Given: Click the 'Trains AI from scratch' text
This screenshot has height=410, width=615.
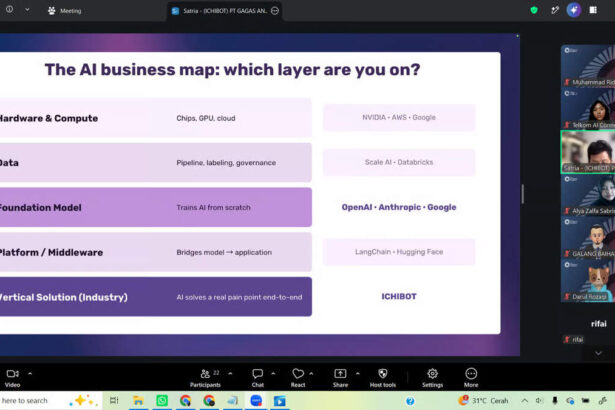Looking at the screenshot, I should 213,208.
